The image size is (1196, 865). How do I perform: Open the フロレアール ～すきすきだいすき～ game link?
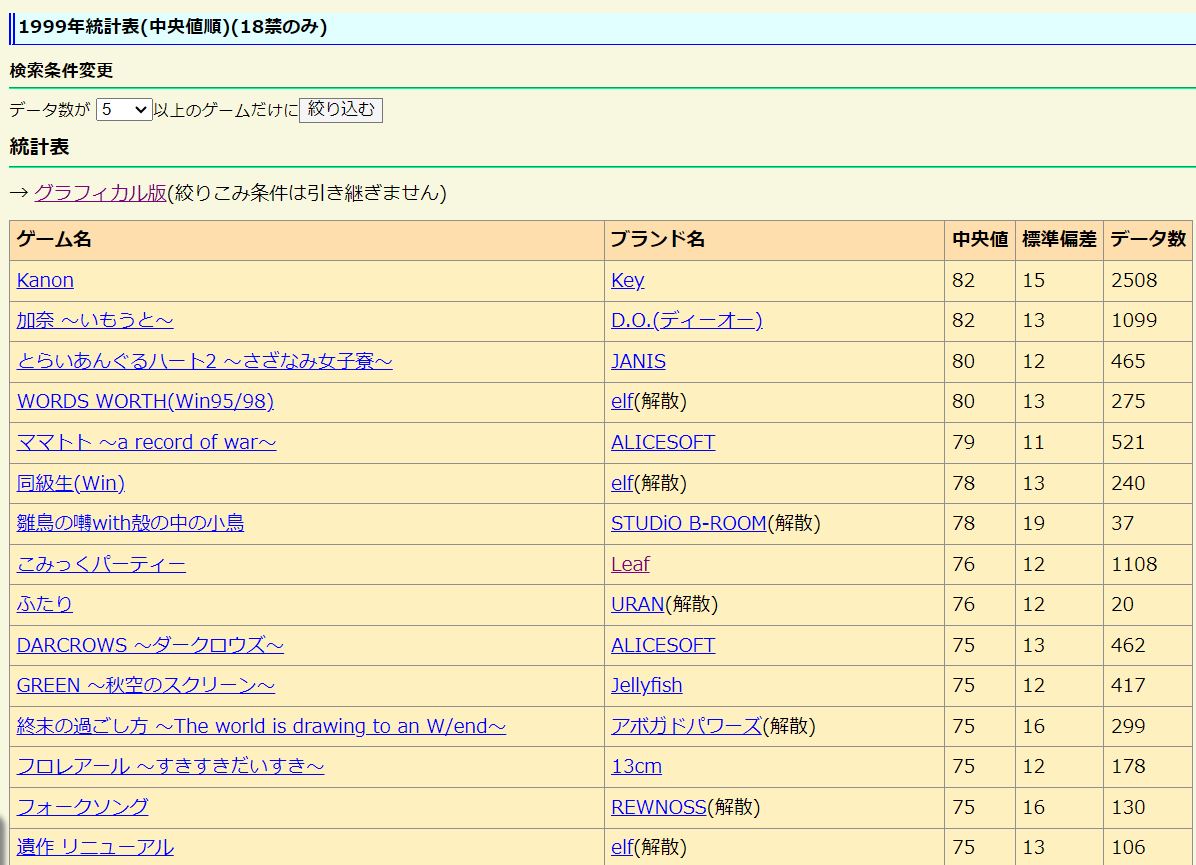click(170, 766)
